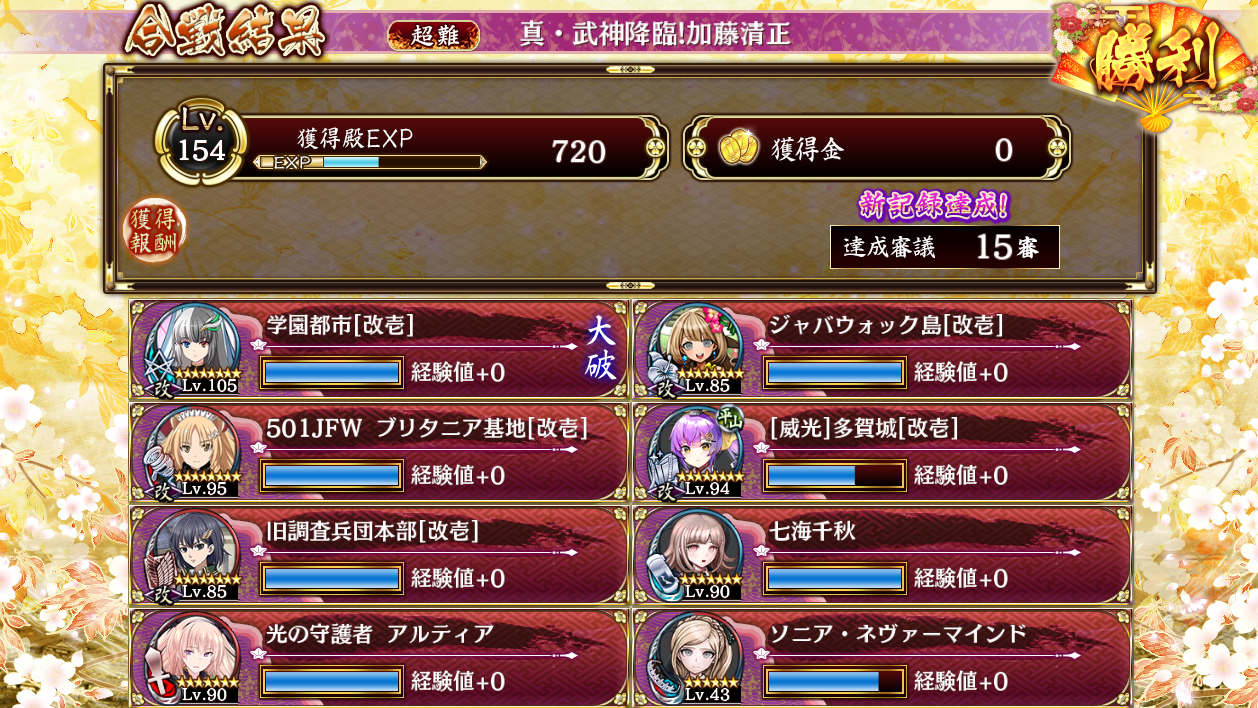Click the [威光]多賀城 experience bar
Screen dimensions: 1258x708
coord(835,475)
